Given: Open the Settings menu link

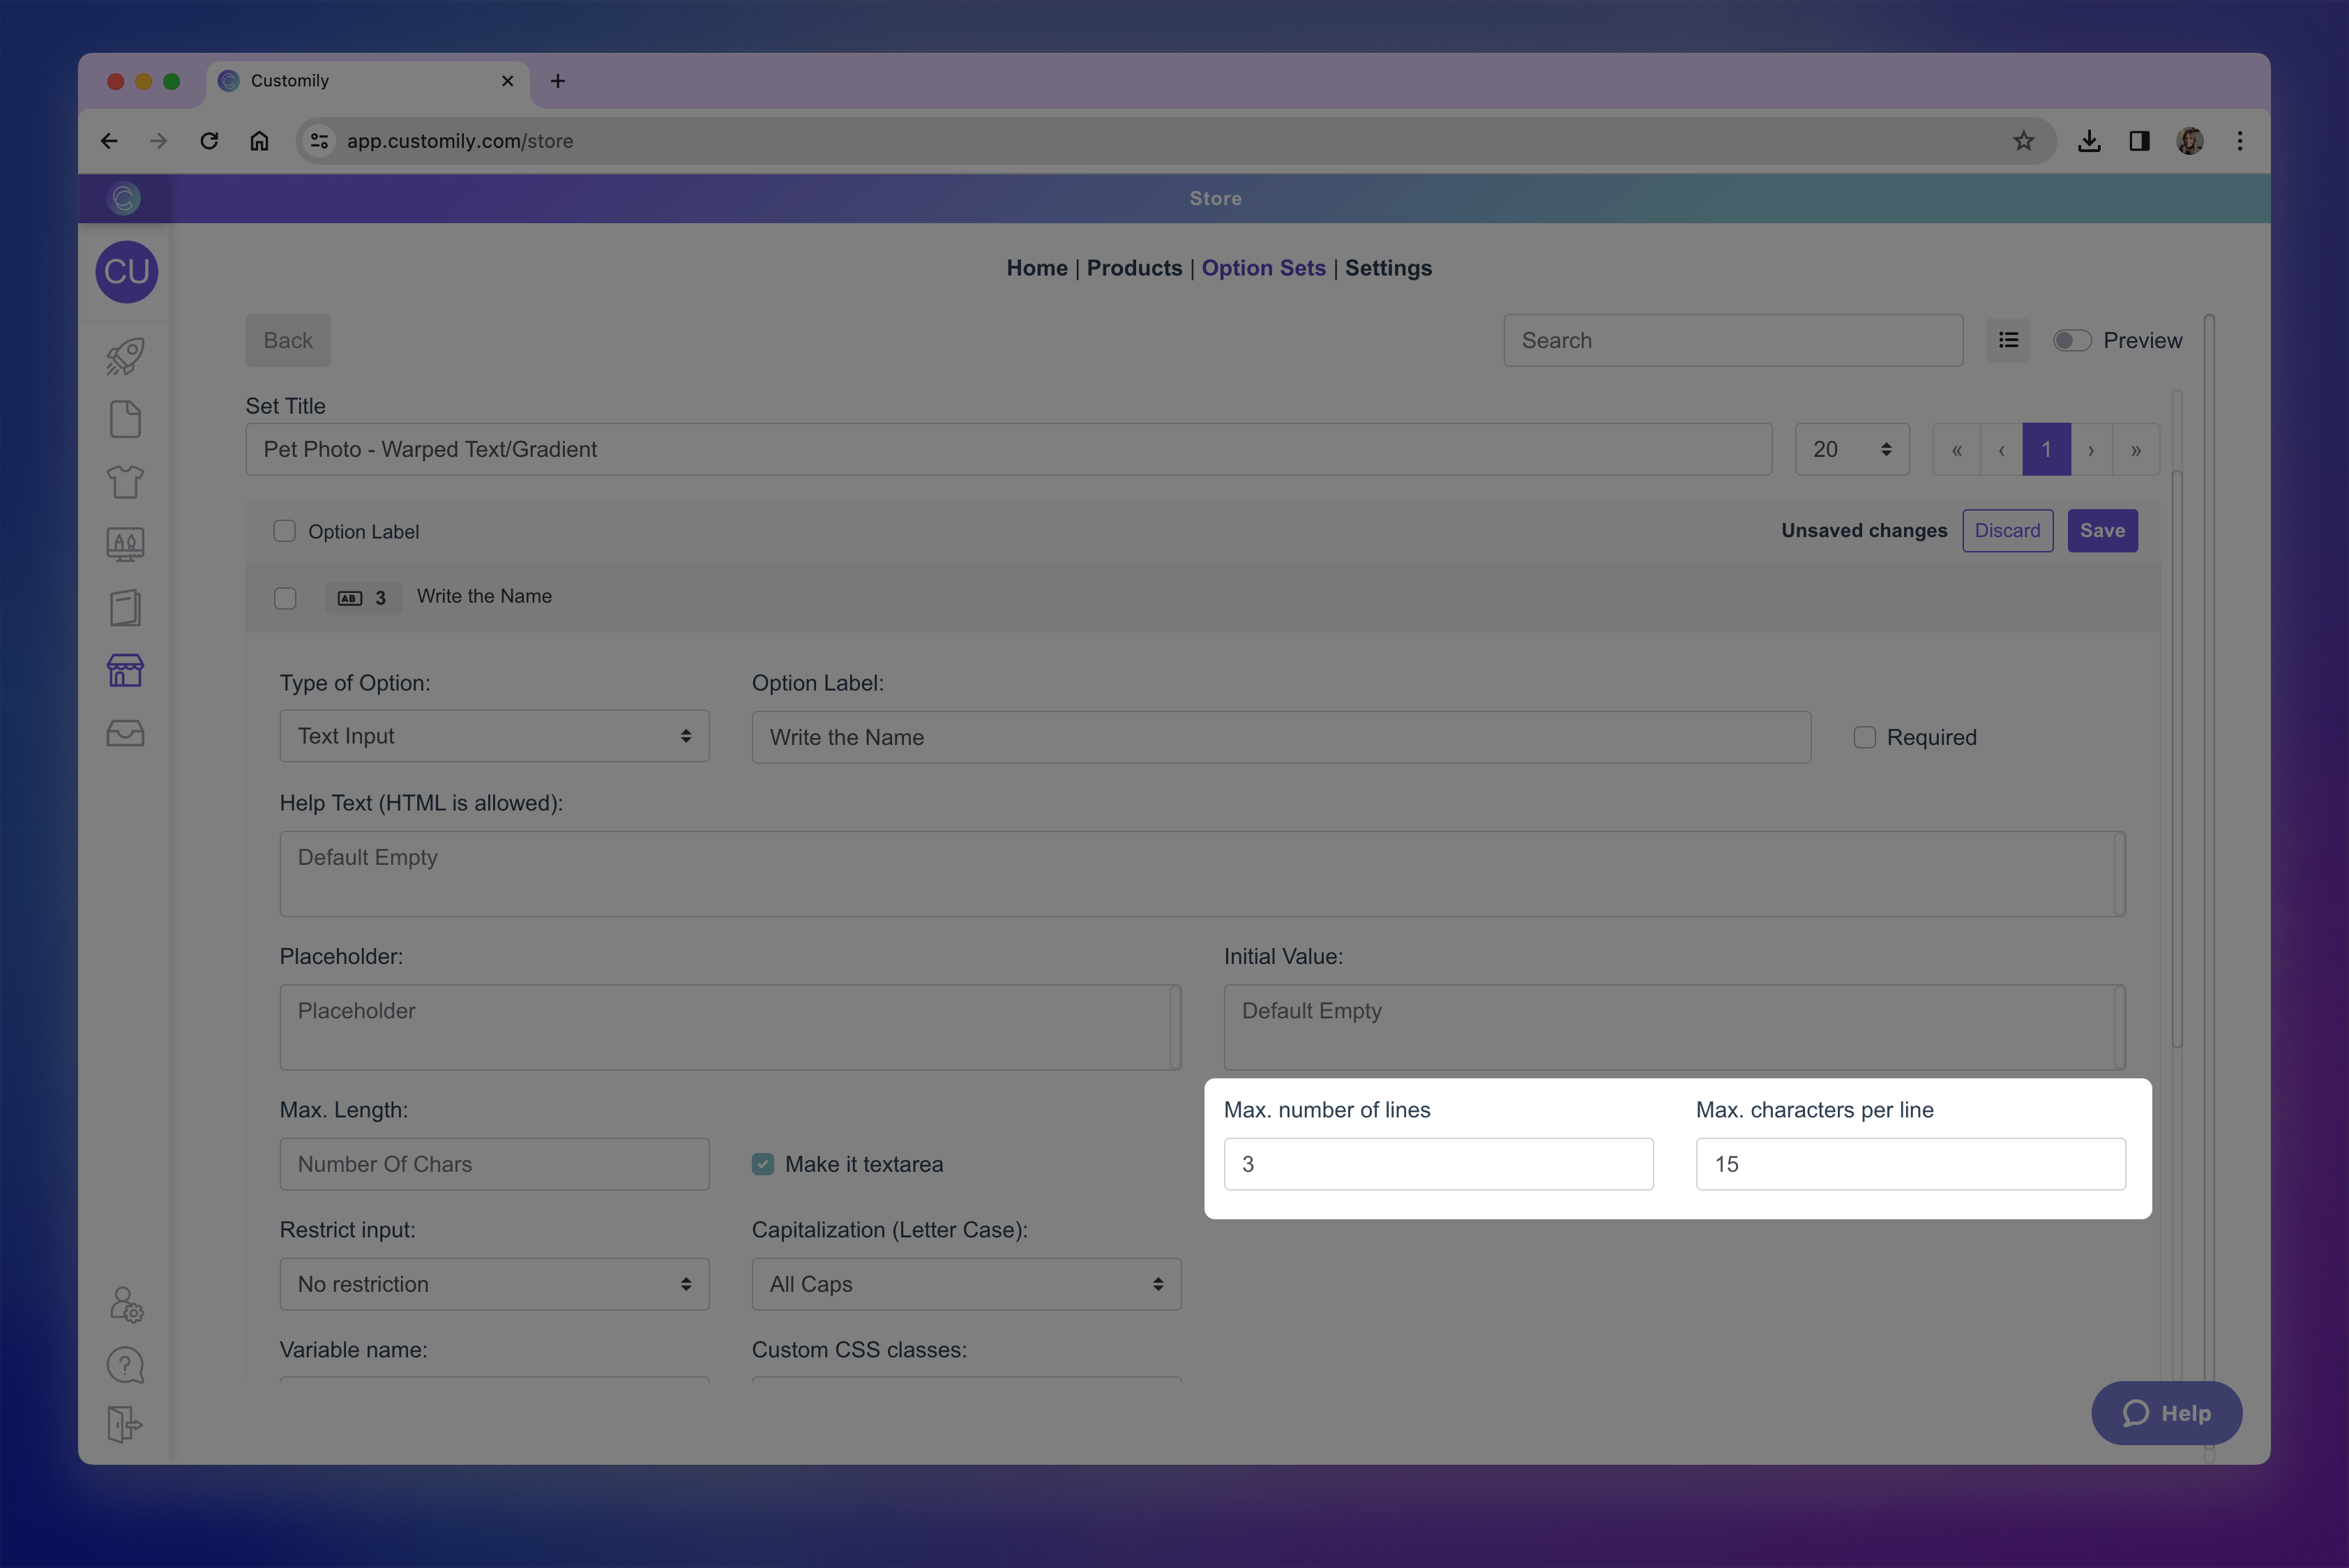Looking at the screenshot, I should tap(1388, 268).
